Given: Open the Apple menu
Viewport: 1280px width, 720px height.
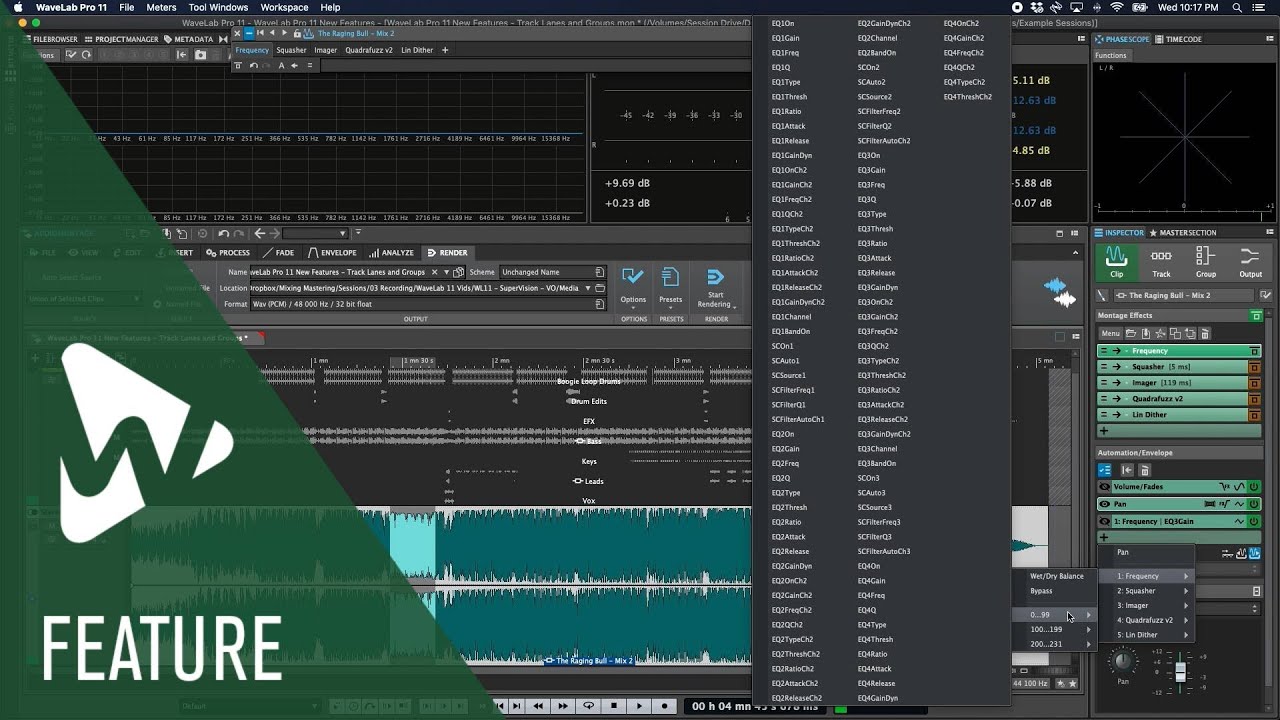Looking at the screenshot, I should (x=17, y=7).
